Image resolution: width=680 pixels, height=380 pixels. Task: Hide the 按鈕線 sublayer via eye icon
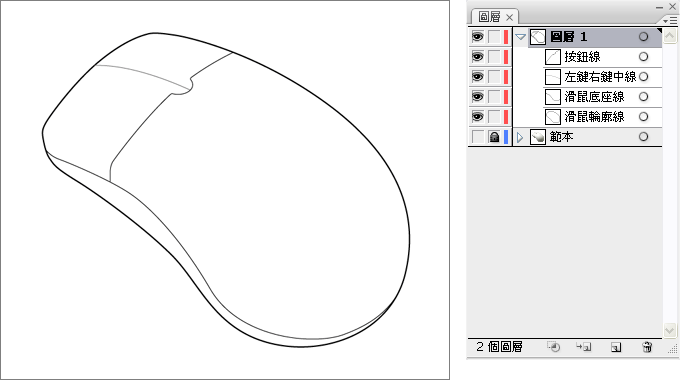(x=477, y=57)
